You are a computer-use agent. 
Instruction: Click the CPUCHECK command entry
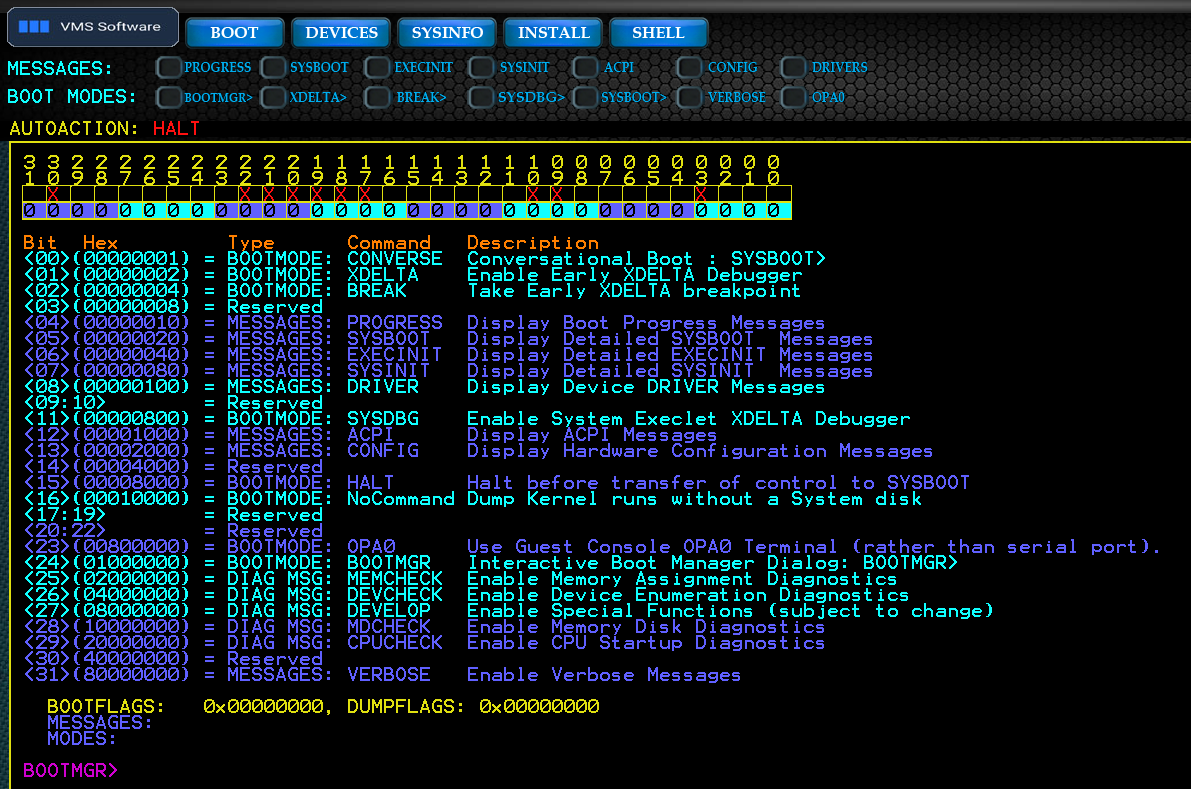click(x=394, y=642)
